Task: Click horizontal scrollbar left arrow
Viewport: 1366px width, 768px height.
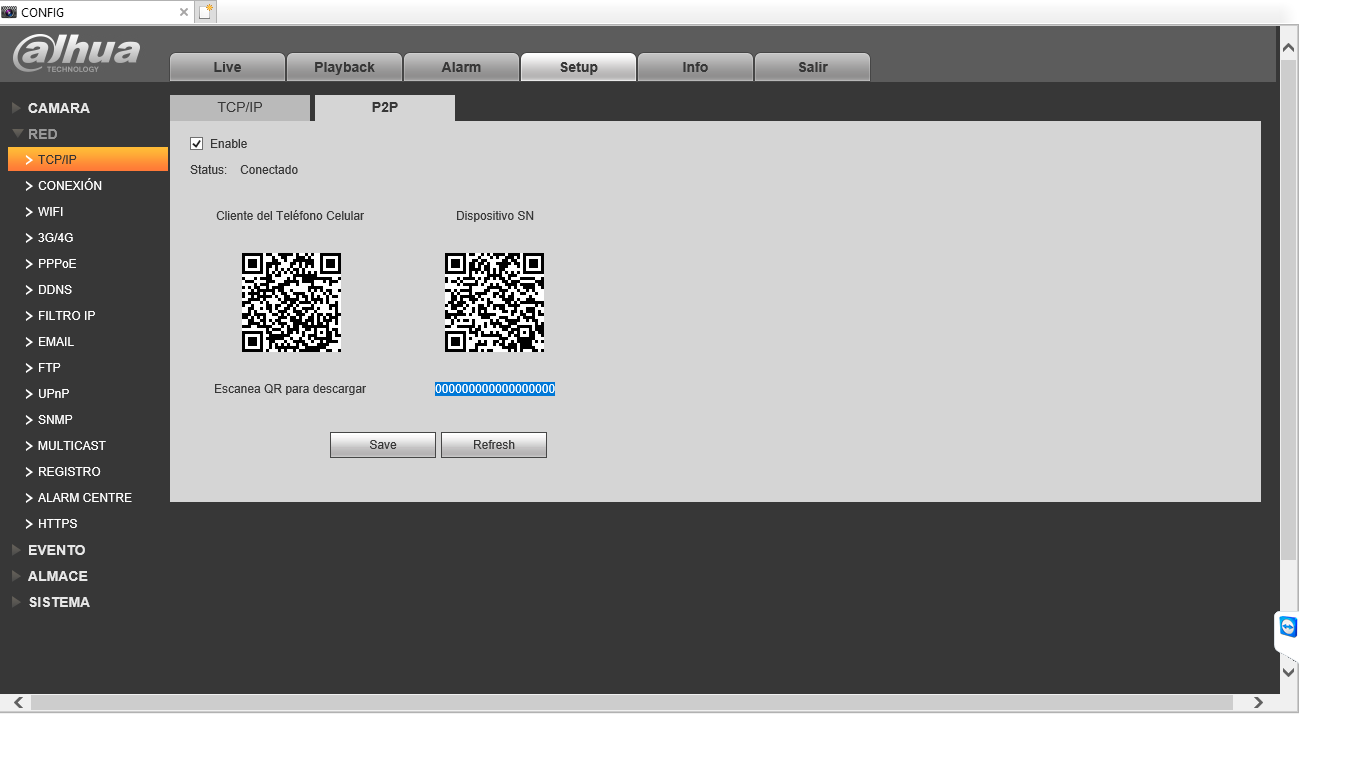Action: (17, 703)
